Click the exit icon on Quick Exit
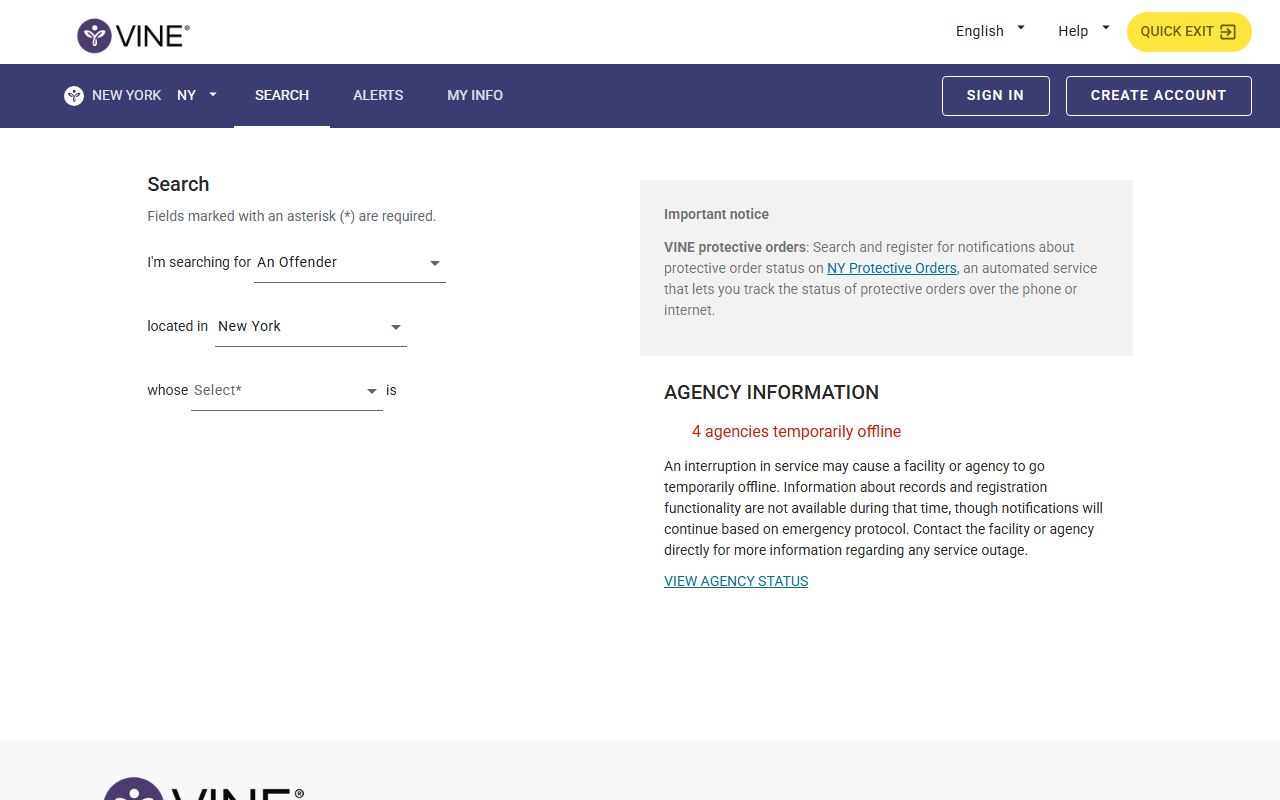1280x800 pixels. point(1228,32)
